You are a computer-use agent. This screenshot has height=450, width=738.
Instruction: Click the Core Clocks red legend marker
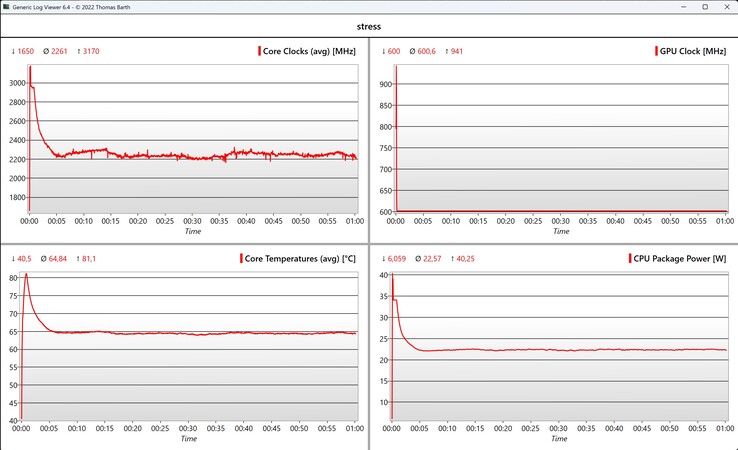tap(258, 51)
